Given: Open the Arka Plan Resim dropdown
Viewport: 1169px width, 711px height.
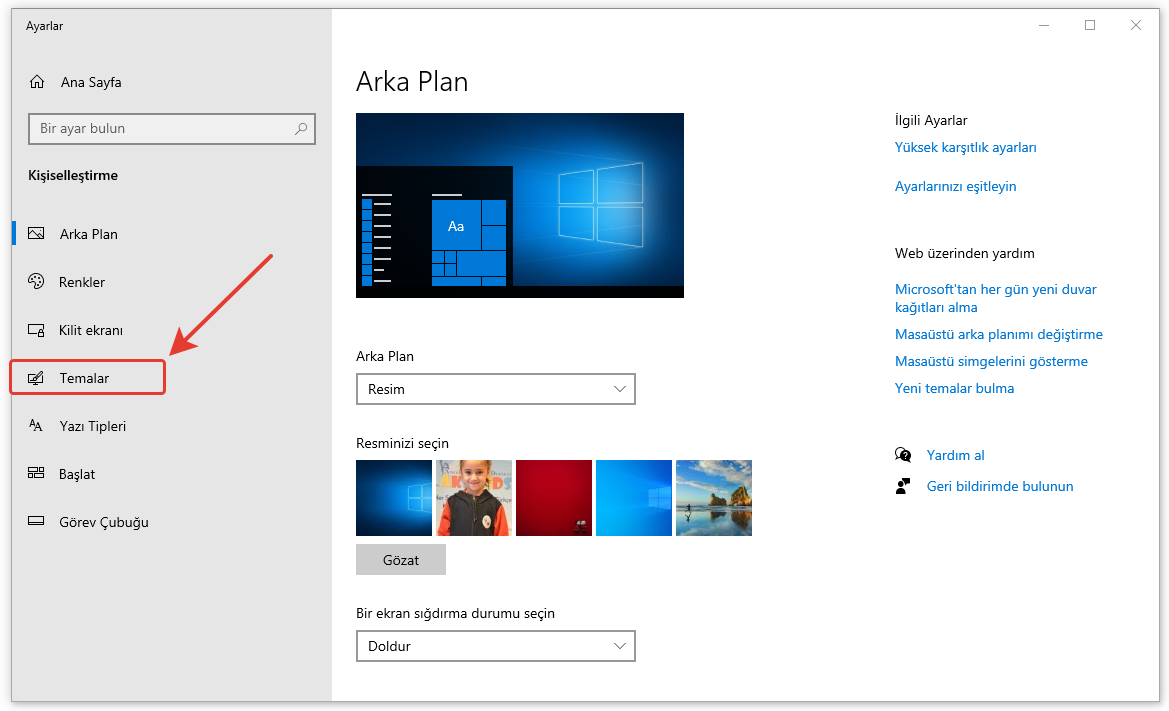Looking at the screenshot, I should tap(495, 389).
